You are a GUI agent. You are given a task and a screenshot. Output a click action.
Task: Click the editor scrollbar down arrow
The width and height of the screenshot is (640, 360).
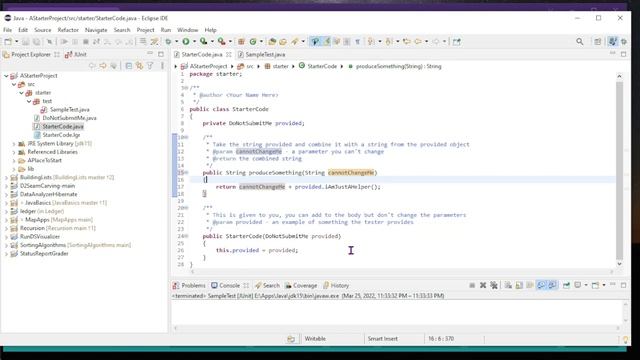pyautogui.click(x=619, y=264)
